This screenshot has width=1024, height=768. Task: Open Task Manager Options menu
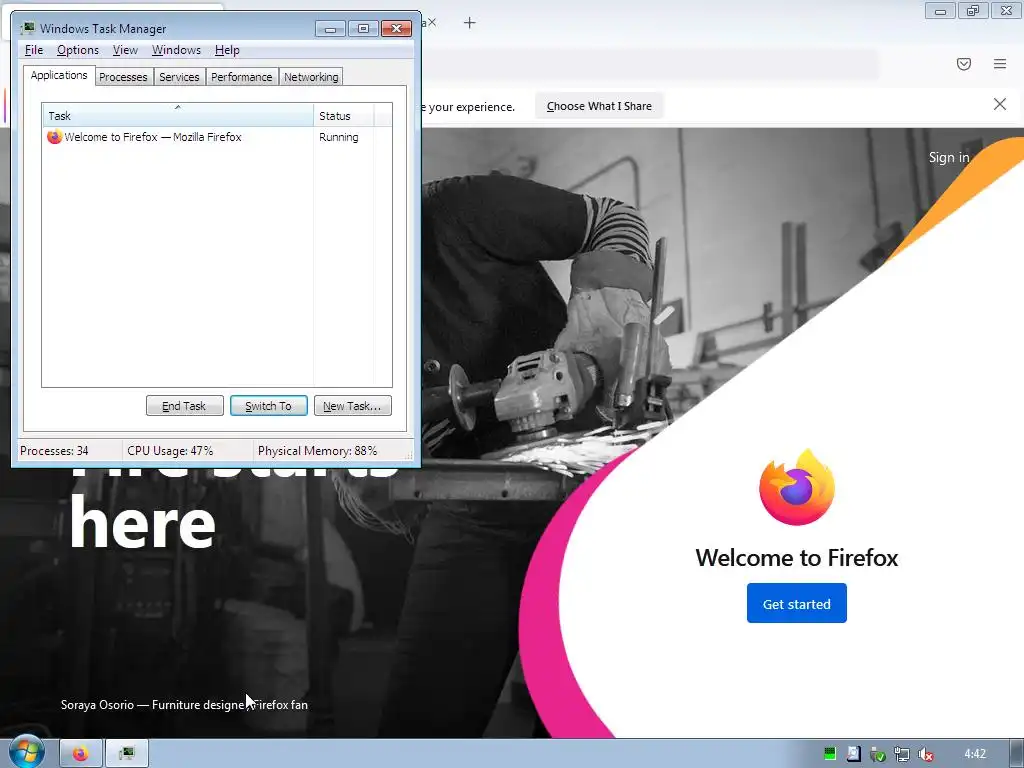tap(78, 50)
